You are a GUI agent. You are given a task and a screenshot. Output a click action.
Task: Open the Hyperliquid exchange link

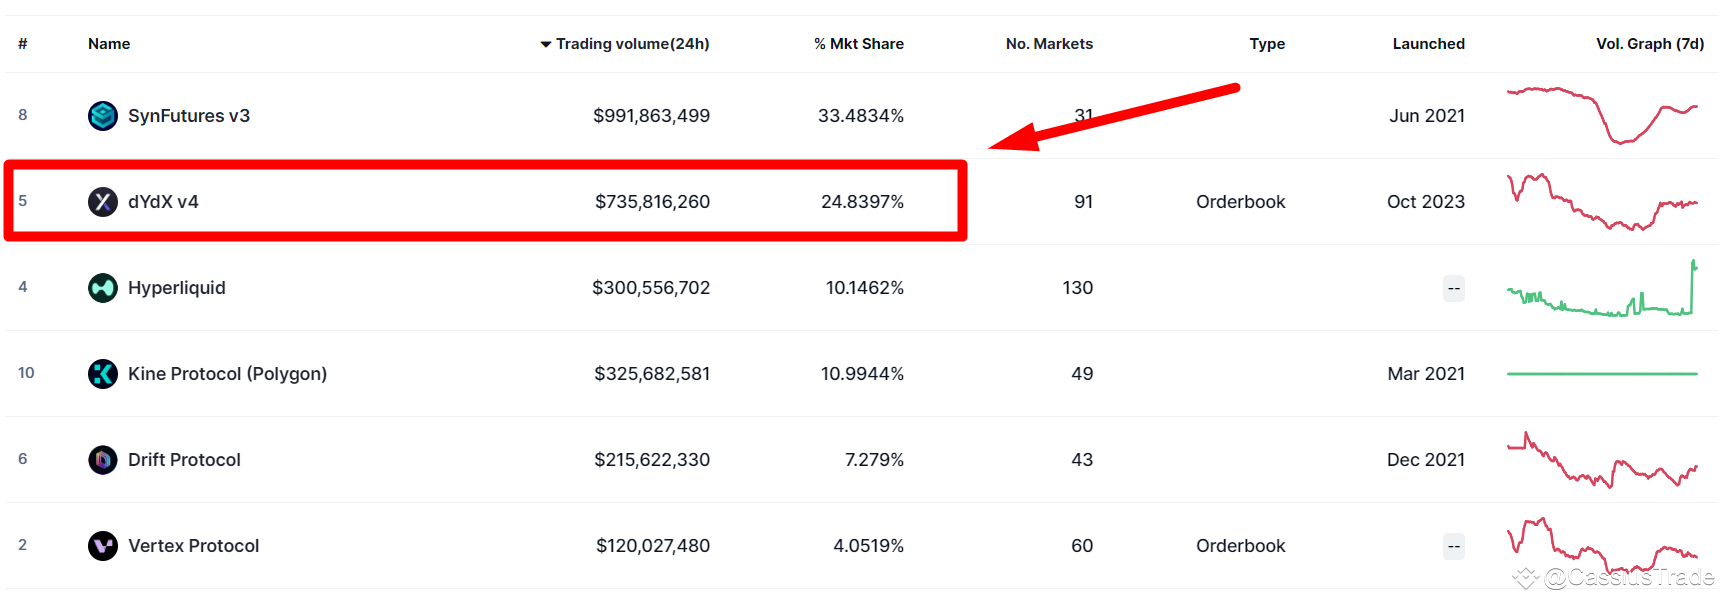(177, 288)
